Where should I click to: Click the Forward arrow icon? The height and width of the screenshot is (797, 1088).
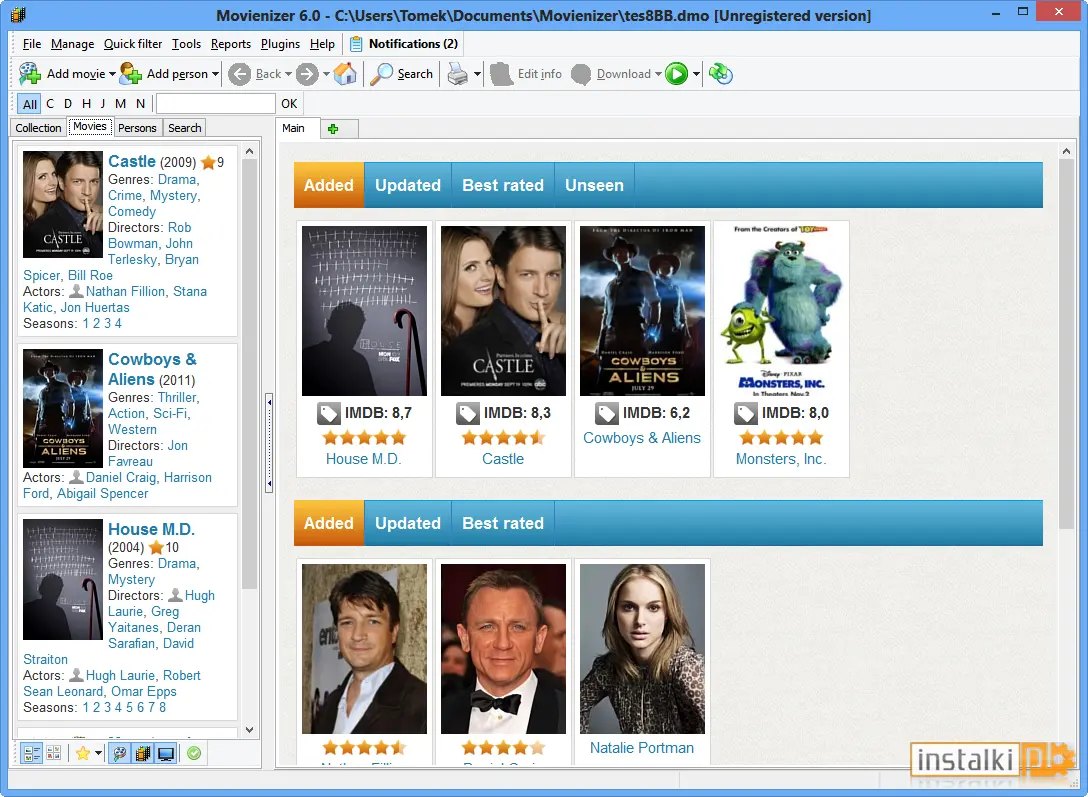click(x=307, y=74)
